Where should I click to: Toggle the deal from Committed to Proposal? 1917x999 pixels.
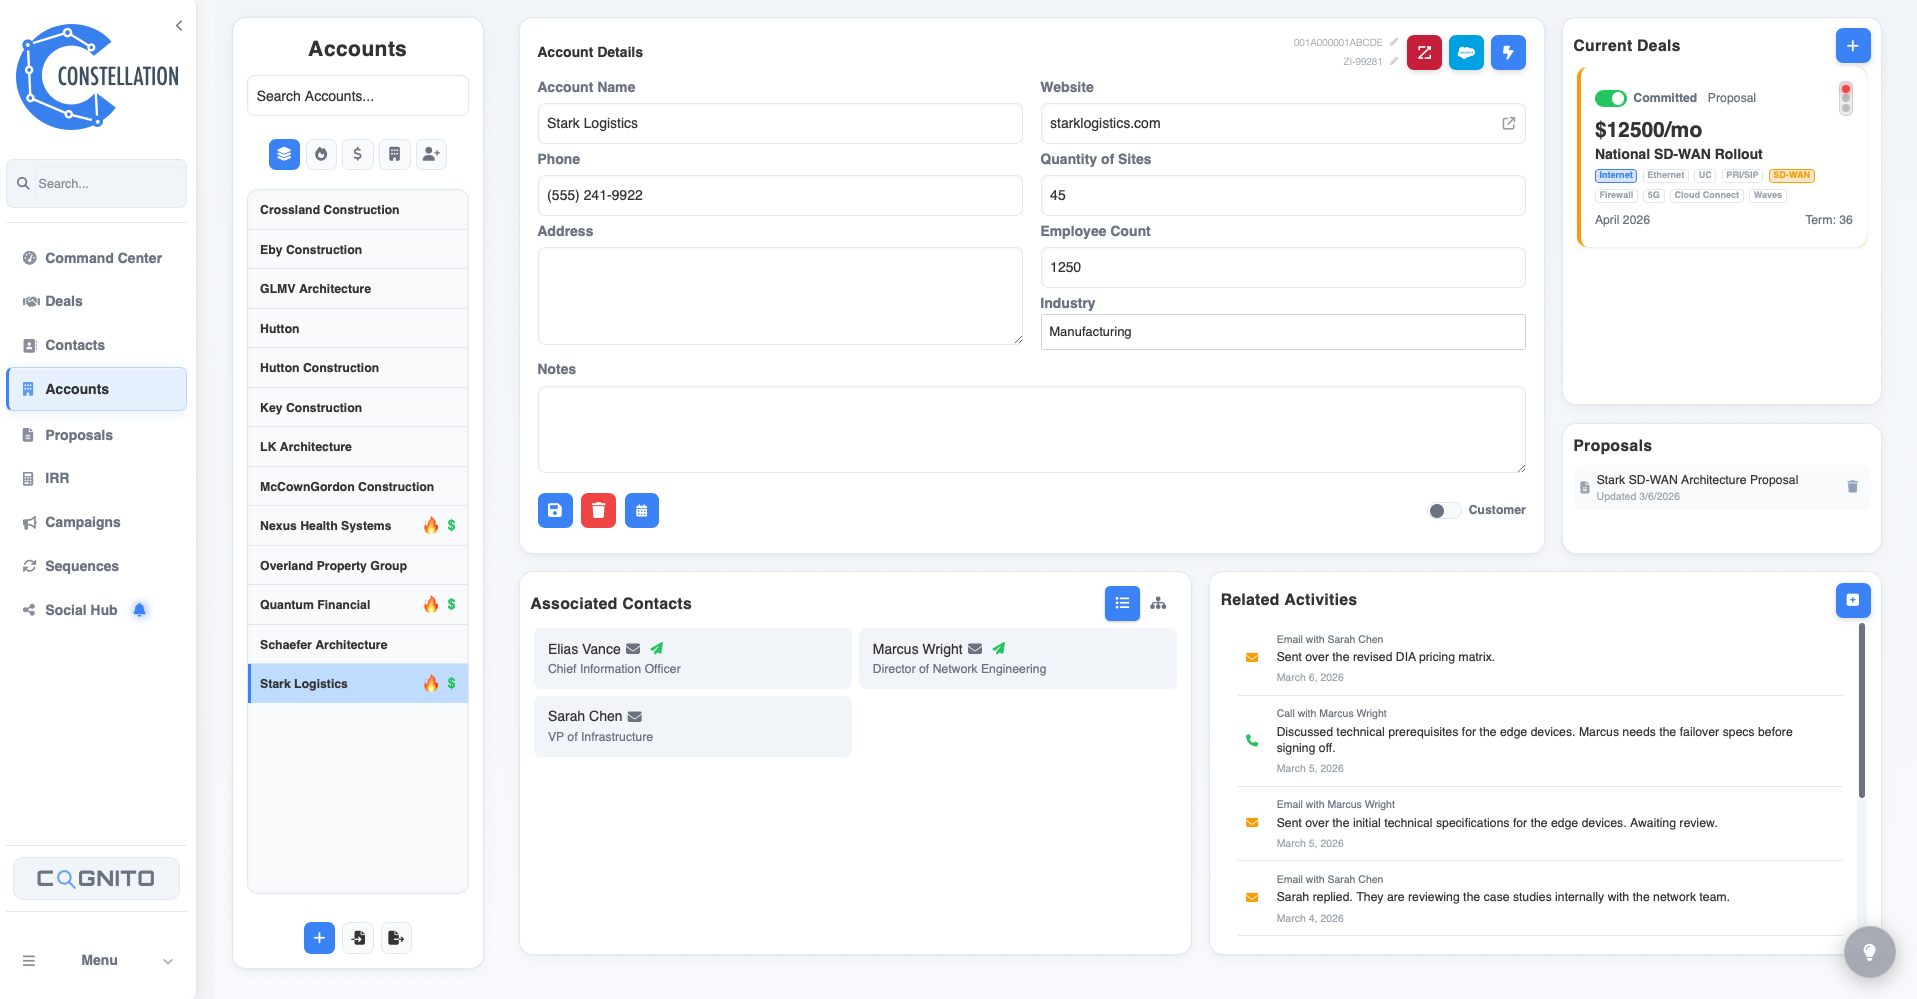pos(1610,97)
